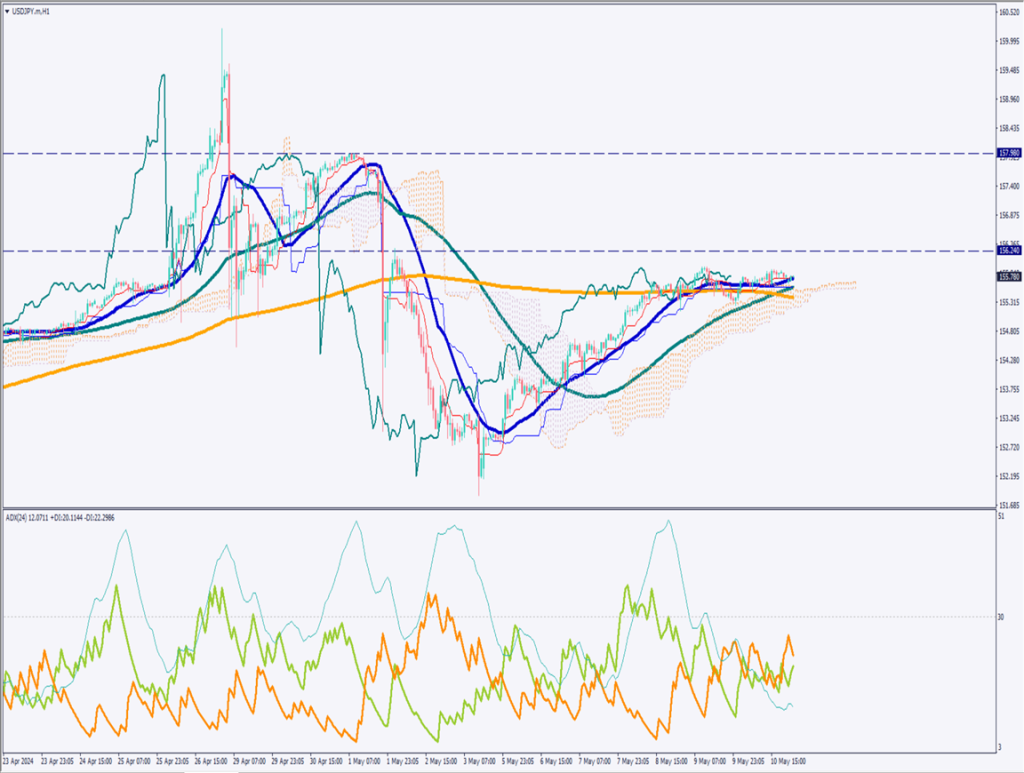Click the 3 May 07:00 time label
Screen dimensions: 1024x773
pyautogui.click(x=479, y=760)
